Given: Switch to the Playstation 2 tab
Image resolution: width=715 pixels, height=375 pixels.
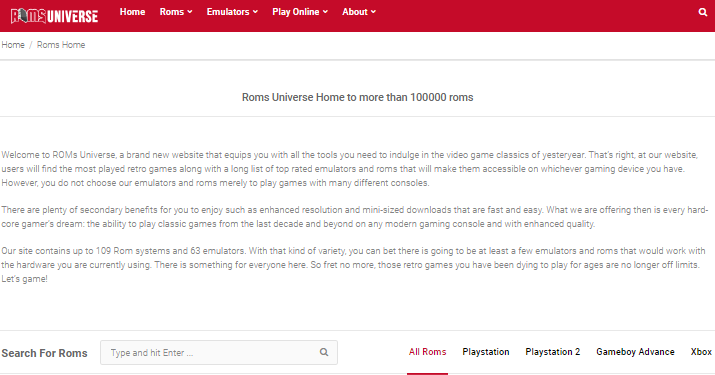Looking at the screenshot, I should coord(553,352).
